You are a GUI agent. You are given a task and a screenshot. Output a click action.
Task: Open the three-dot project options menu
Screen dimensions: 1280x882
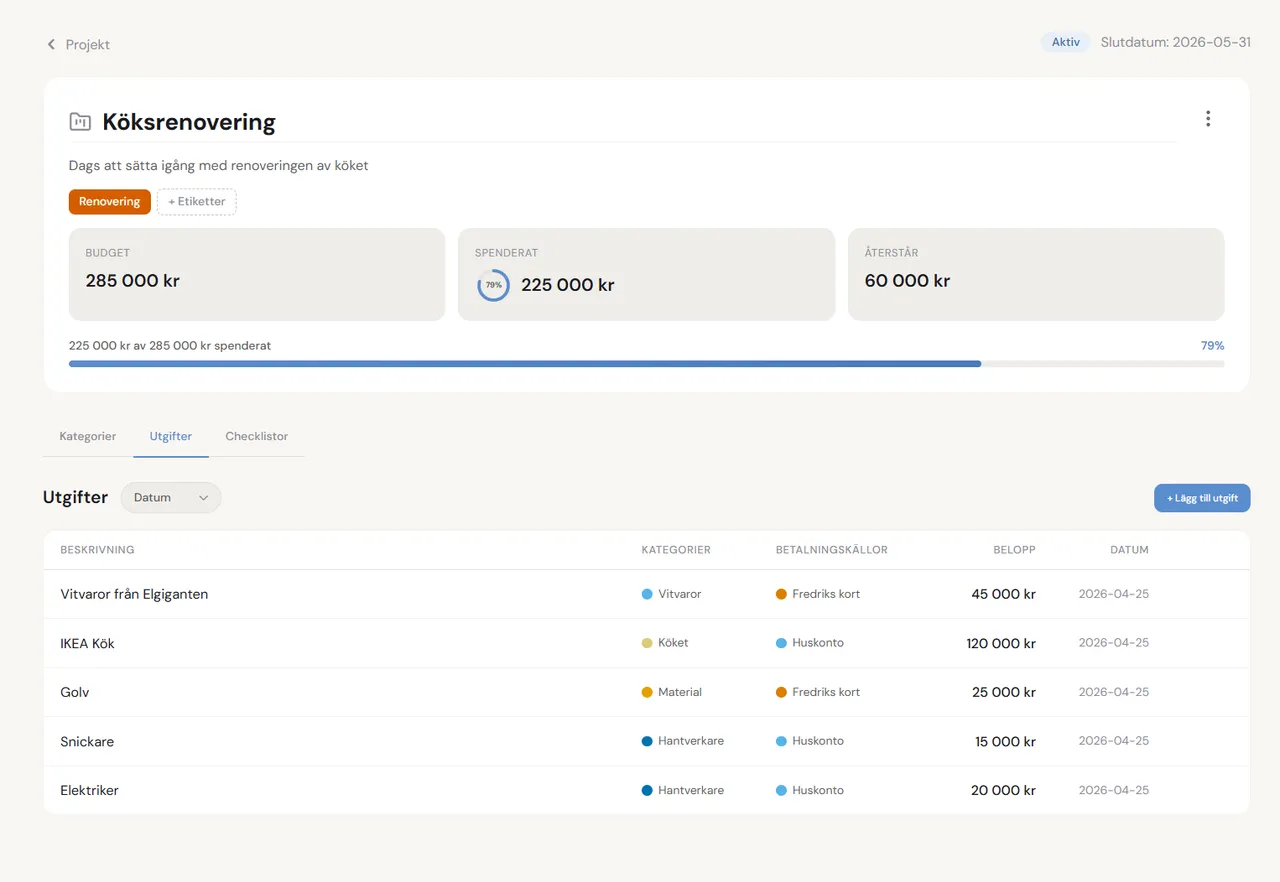[x=1208, y=119]
